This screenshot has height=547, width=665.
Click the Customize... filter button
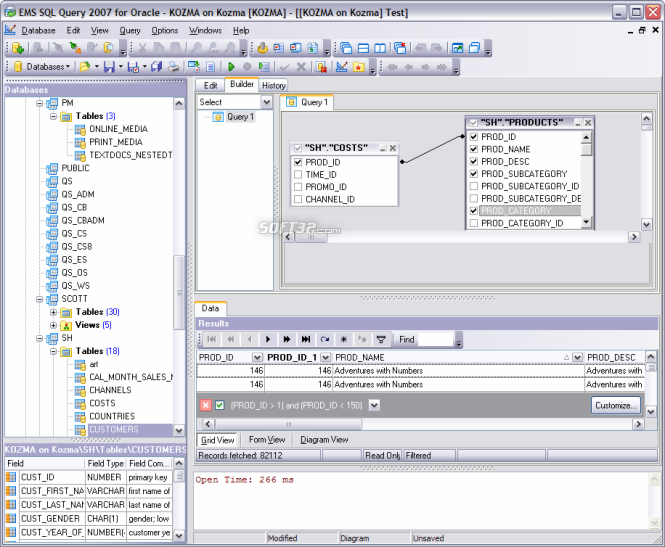pos(615,405)
